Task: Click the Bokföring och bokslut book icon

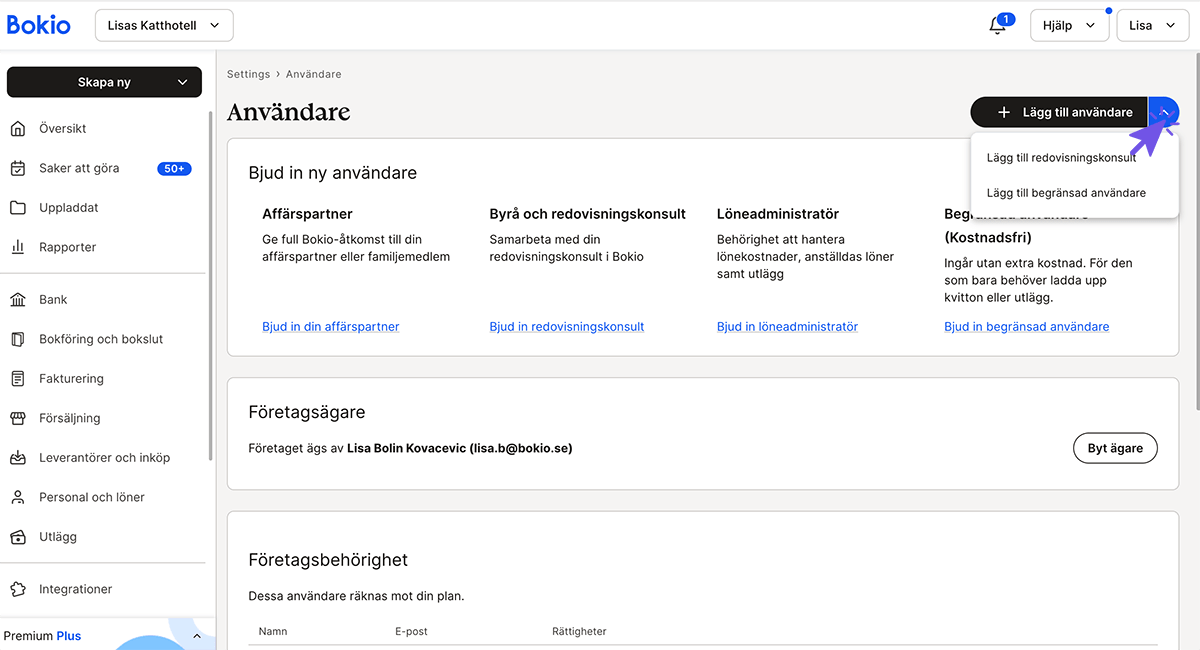Action: [18, 339]
